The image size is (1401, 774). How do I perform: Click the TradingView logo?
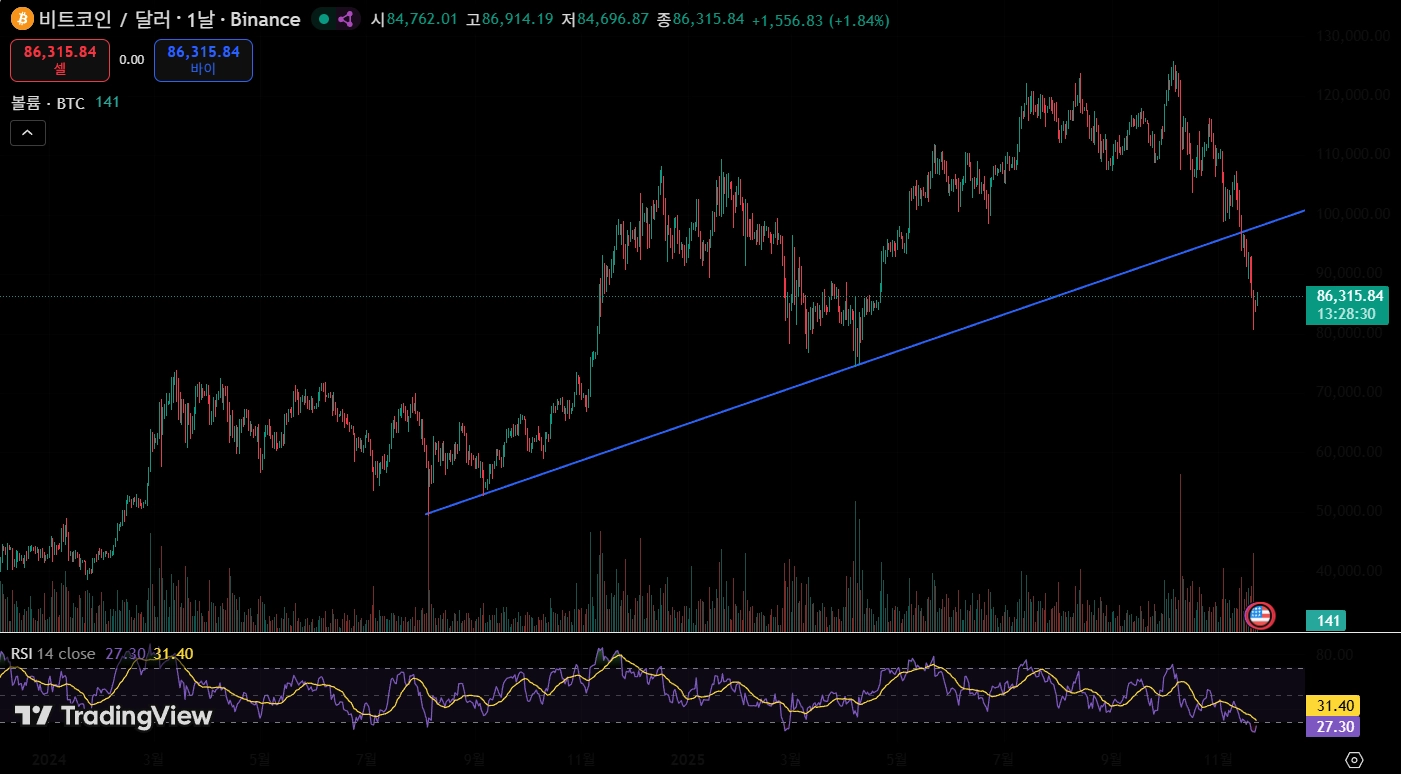click(x=113, y=716)
